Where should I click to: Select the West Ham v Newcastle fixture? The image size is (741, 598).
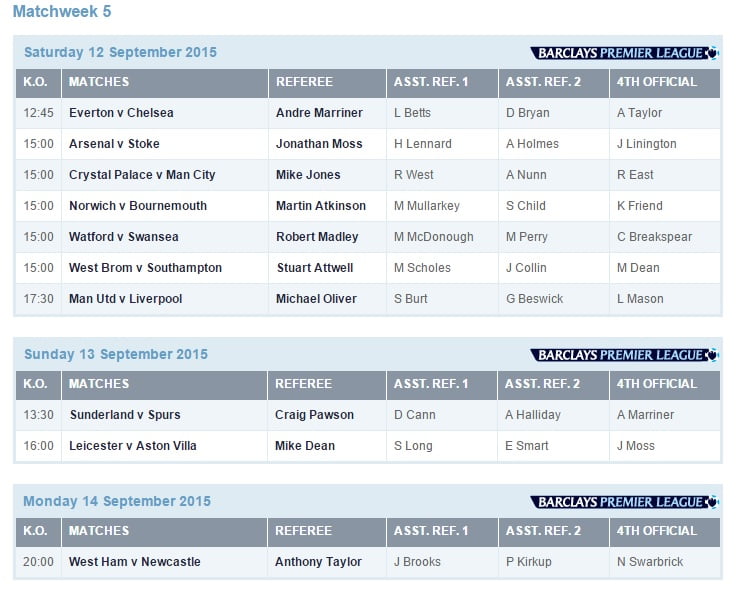(134, 562)
